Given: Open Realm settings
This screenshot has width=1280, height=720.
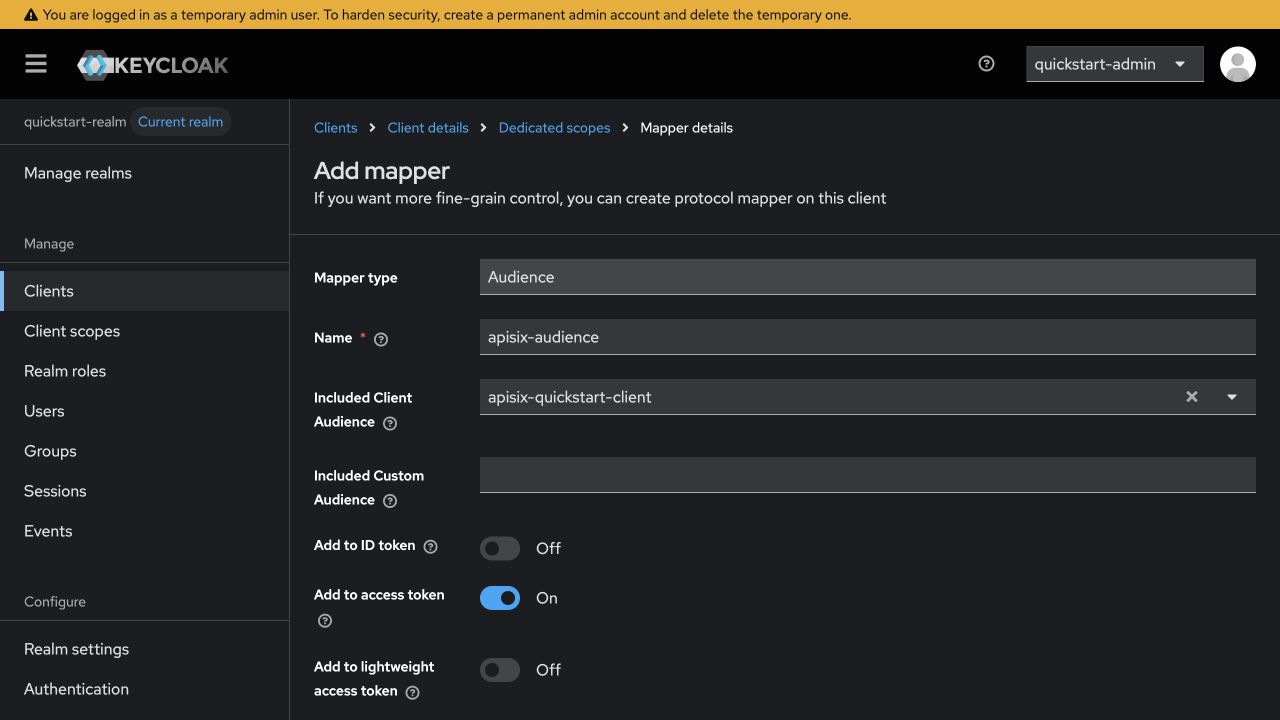Looking at the screenshot, I should point(145,649).
